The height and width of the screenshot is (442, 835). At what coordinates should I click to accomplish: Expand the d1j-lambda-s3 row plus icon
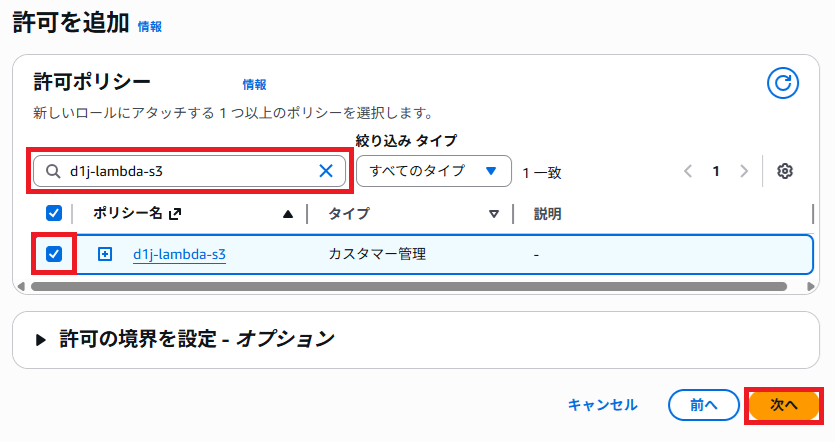(x=105, y=254)
